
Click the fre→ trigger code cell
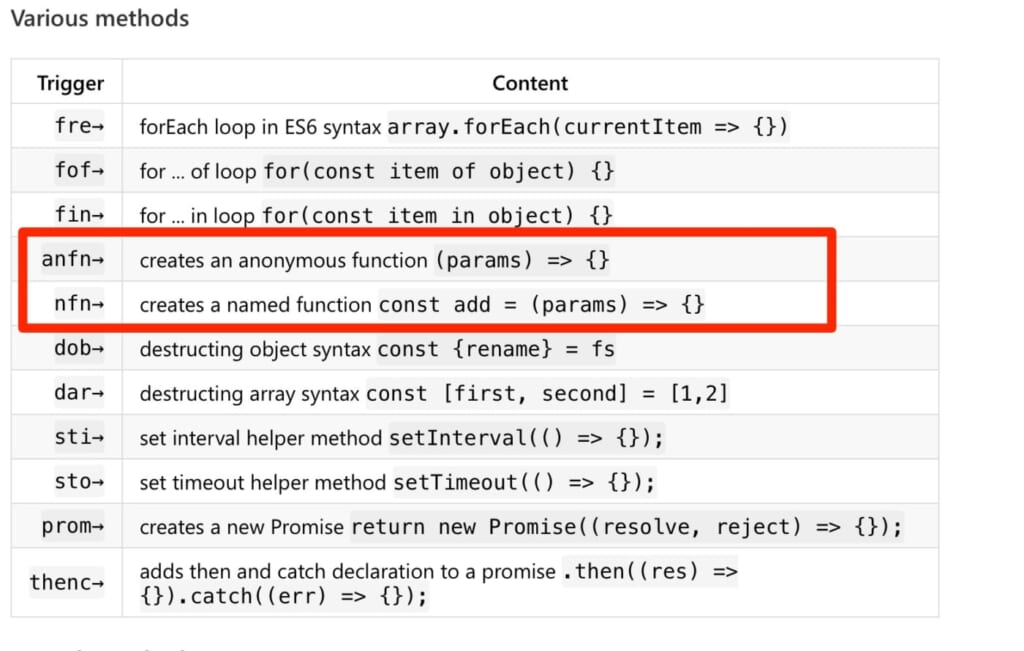(79, 125)
